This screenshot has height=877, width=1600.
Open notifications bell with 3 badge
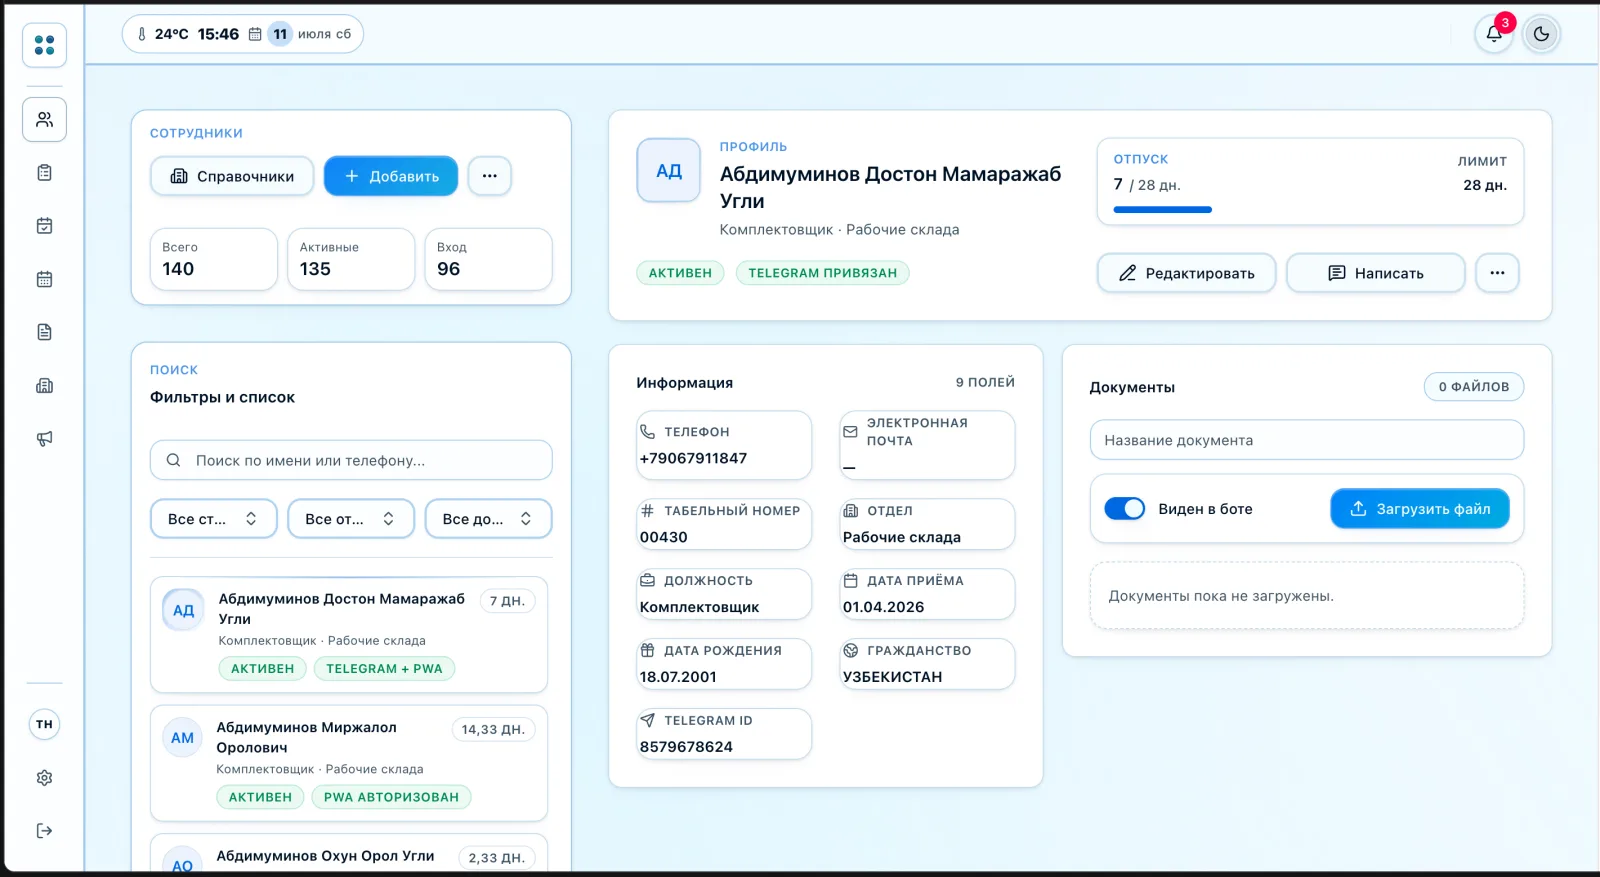1494,34
